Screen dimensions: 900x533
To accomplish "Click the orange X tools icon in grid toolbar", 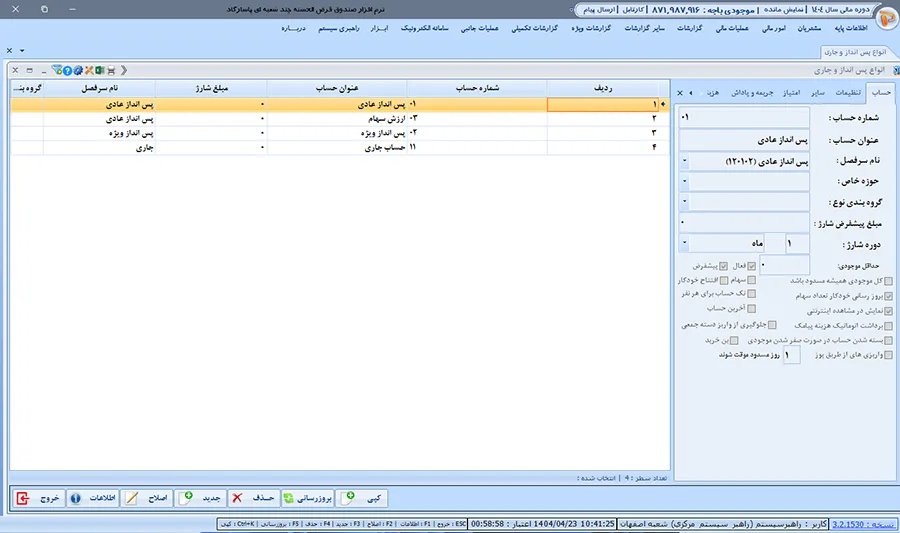I will pyautogui.click(x=89, y=71).
